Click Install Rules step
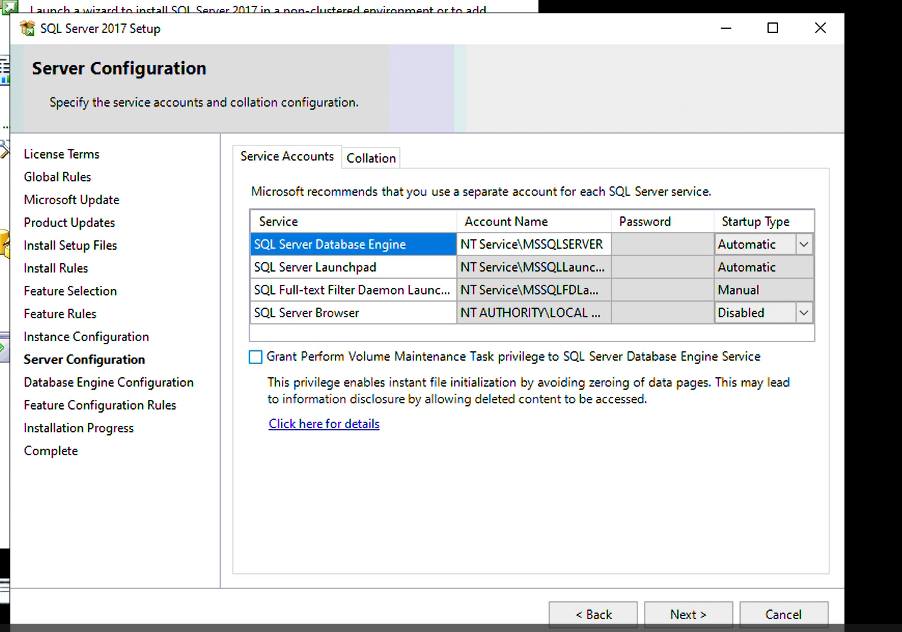This screenshot has height=632, width=902. (56, 268)
